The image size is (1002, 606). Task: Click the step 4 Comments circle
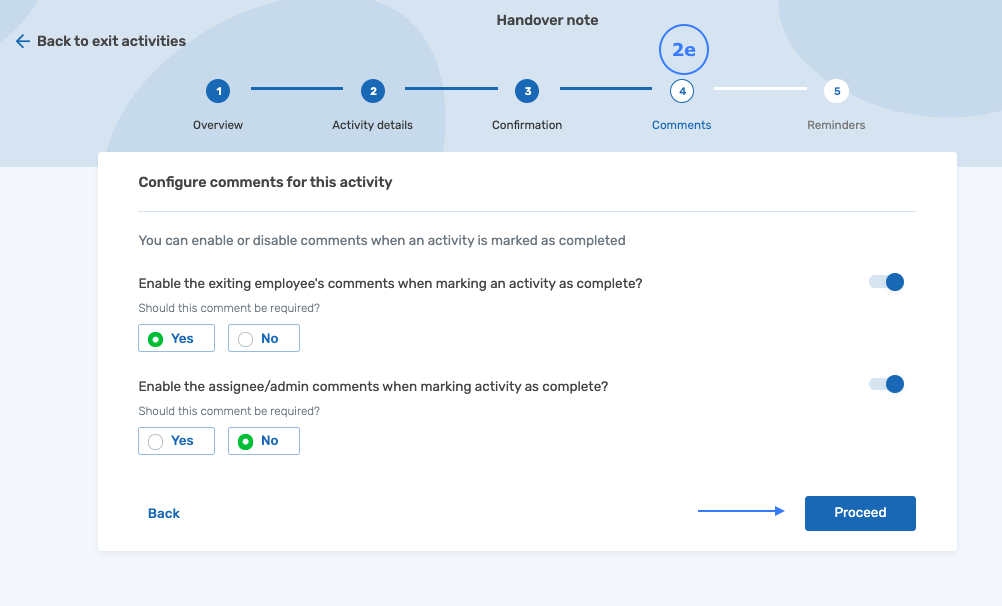(682, 91)
